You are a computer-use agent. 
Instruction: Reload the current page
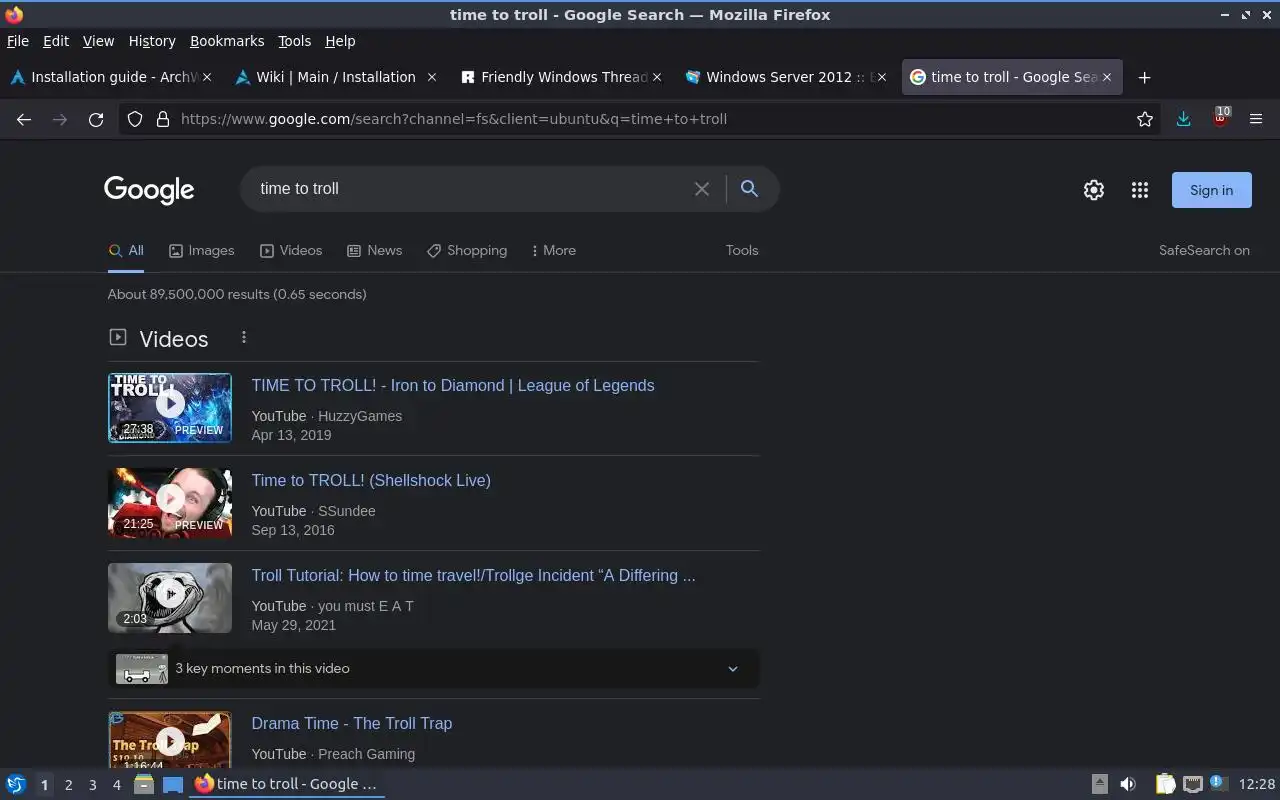(x=96, y=119)
